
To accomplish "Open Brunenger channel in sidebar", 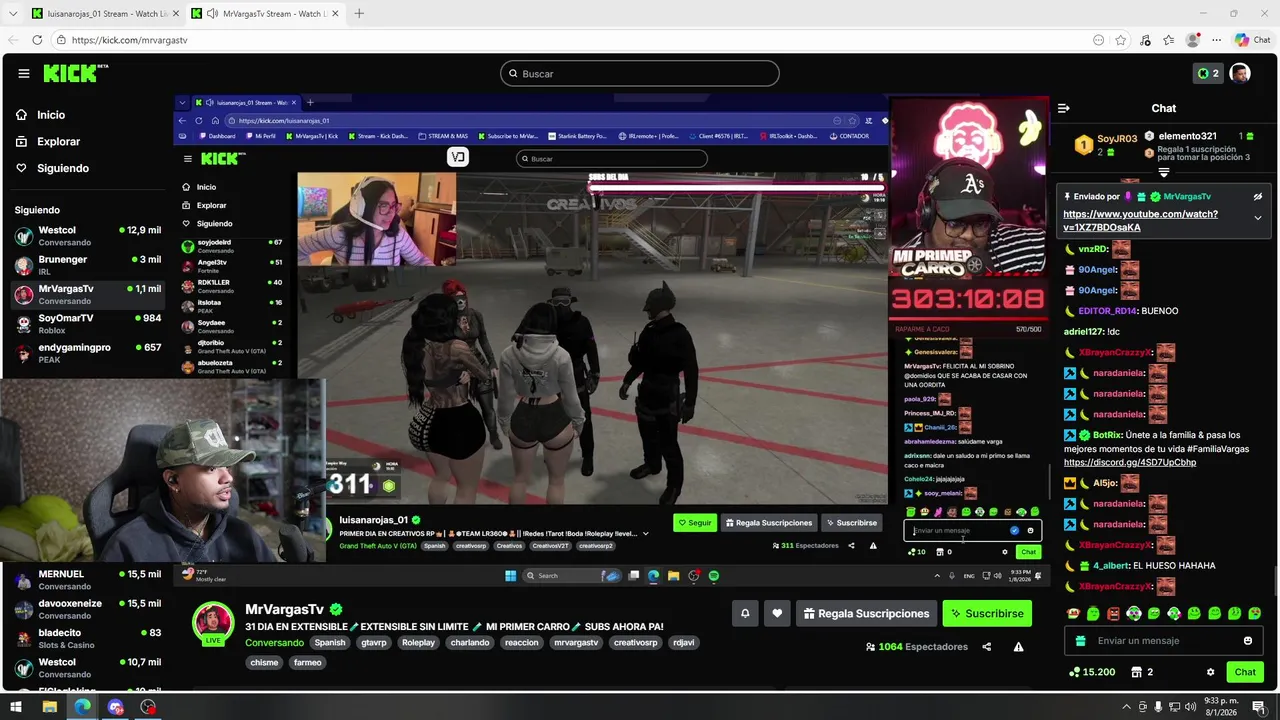I will 88,265.
